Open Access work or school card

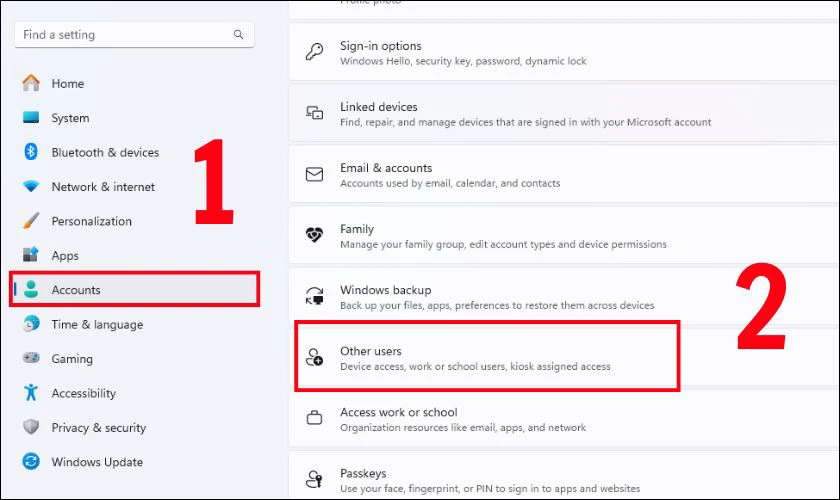tap(564, 419)
